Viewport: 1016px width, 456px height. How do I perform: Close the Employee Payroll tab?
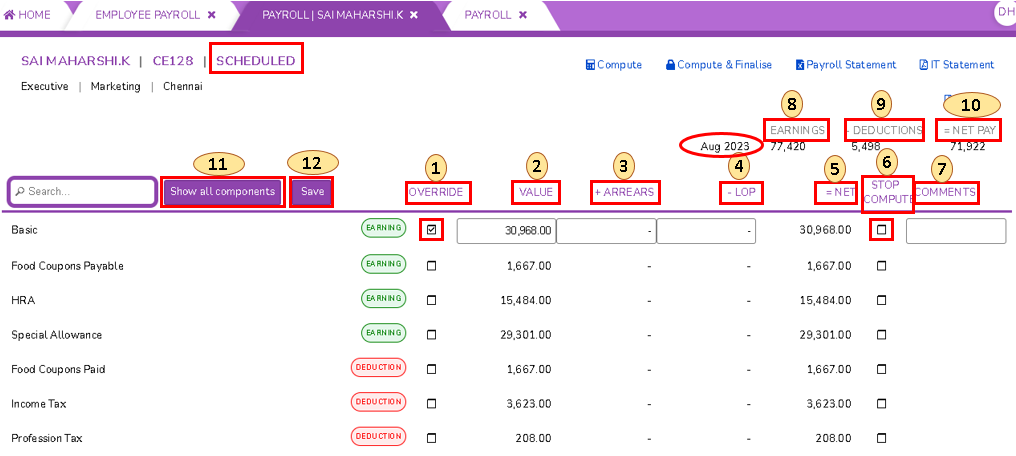coord(211,15)
